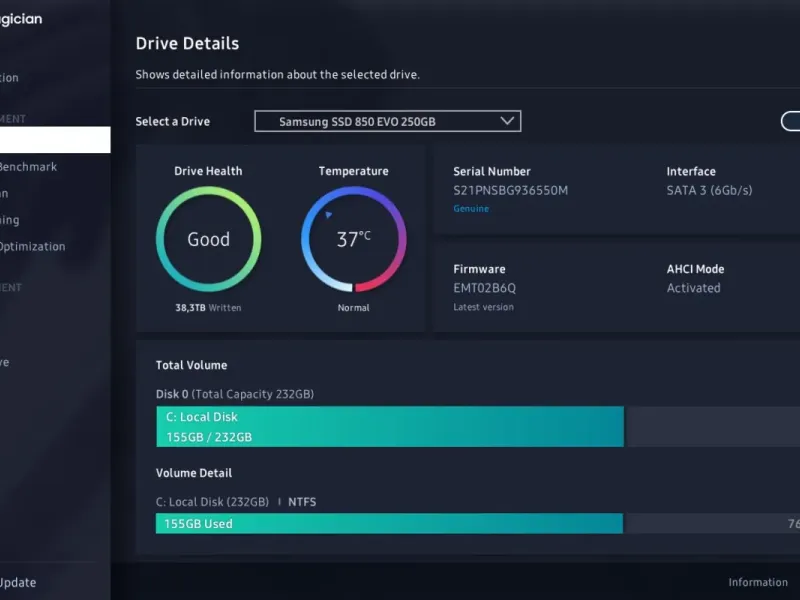Click the Drive Details page heading
800x600 pixels.
click(x=187, y=43)
